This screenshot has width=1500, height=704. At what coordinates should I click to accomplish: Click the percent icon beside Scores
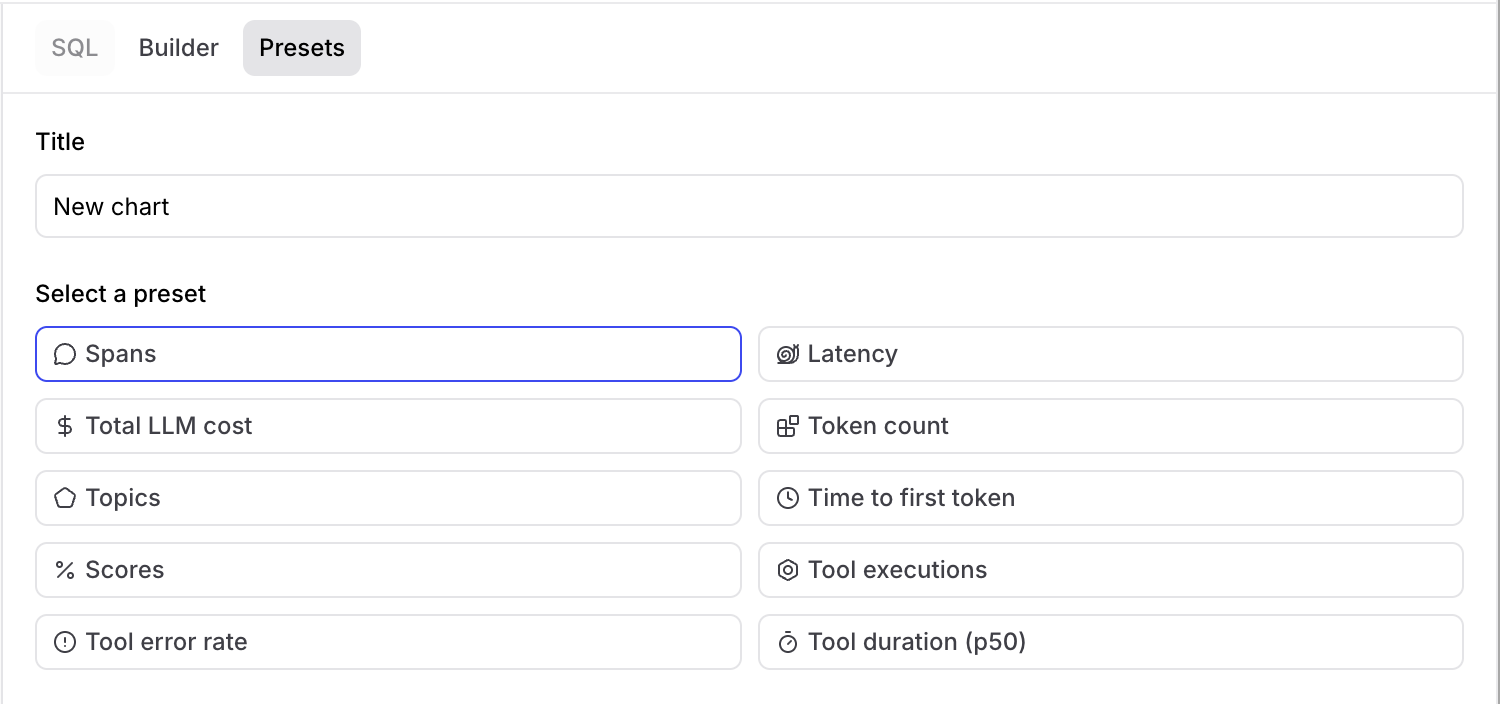point(65,570)
